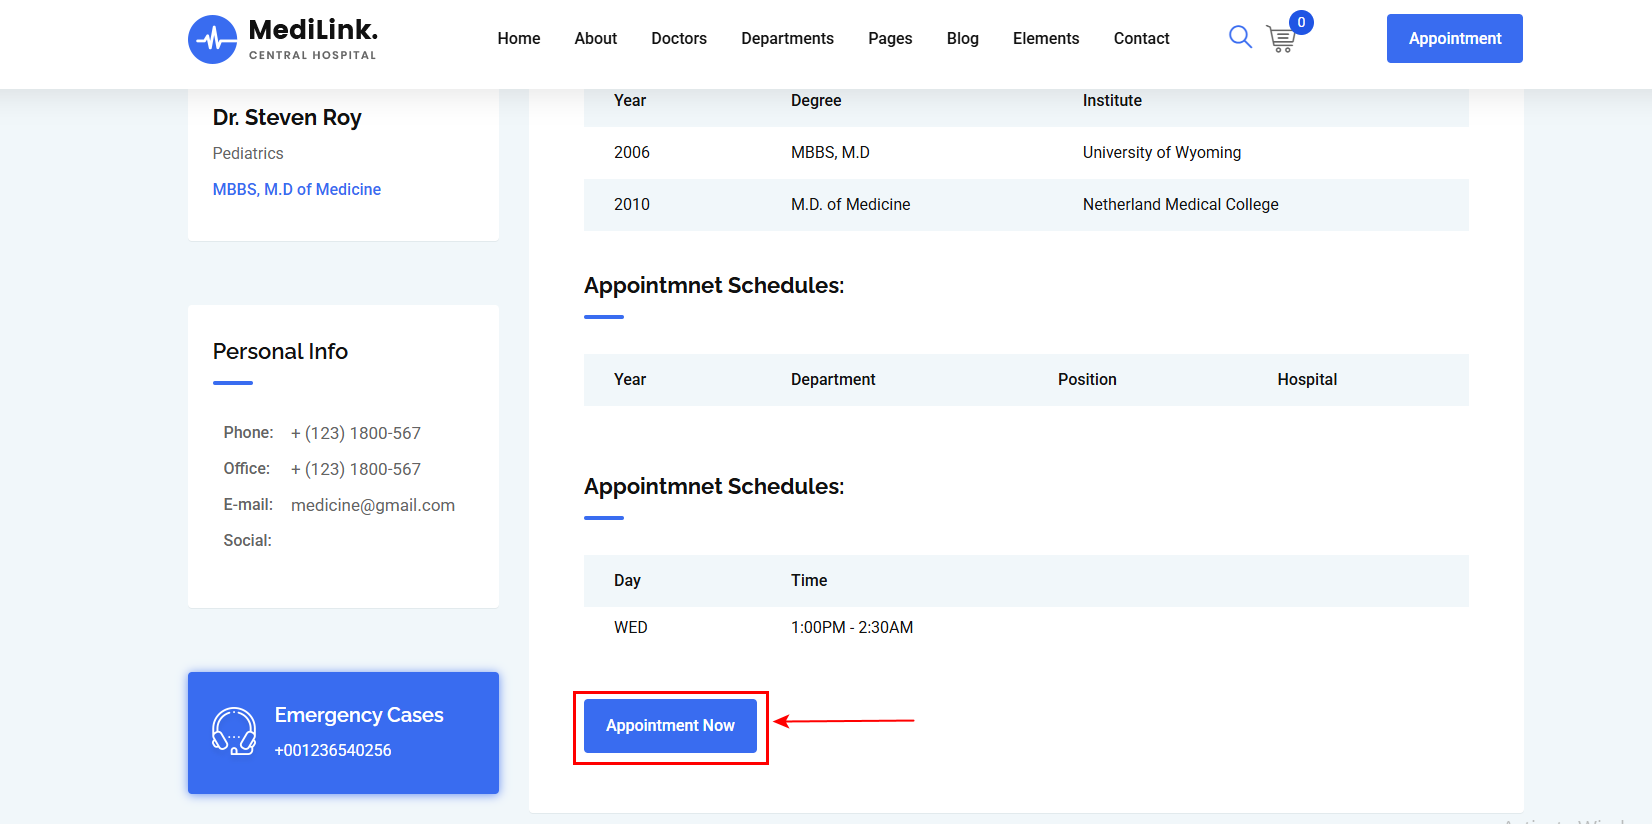Open the Blog menu item

963,38
